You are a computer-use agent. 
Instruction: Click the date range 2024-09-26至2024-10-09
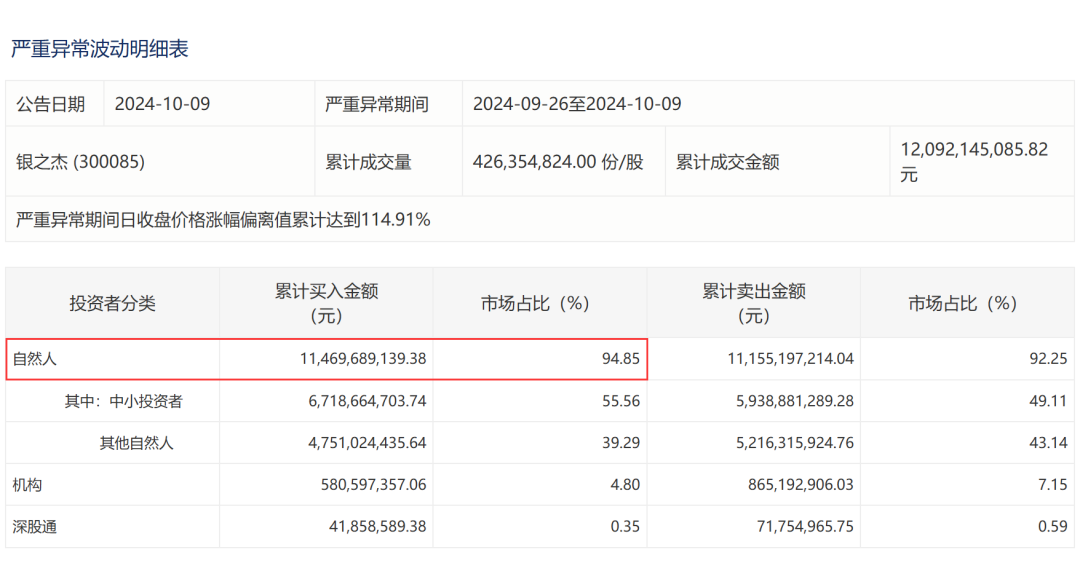pyautogui.click(x=576, y=104)
